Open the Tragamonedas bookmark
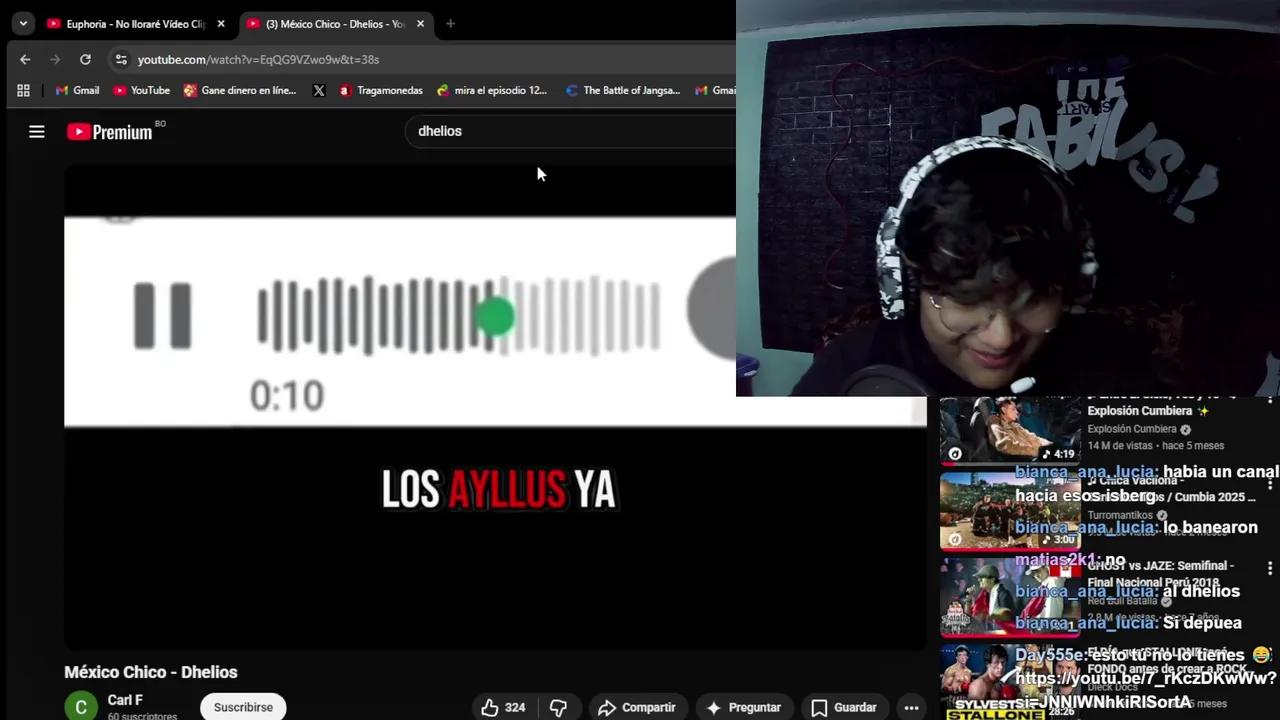 pos(380,90)
